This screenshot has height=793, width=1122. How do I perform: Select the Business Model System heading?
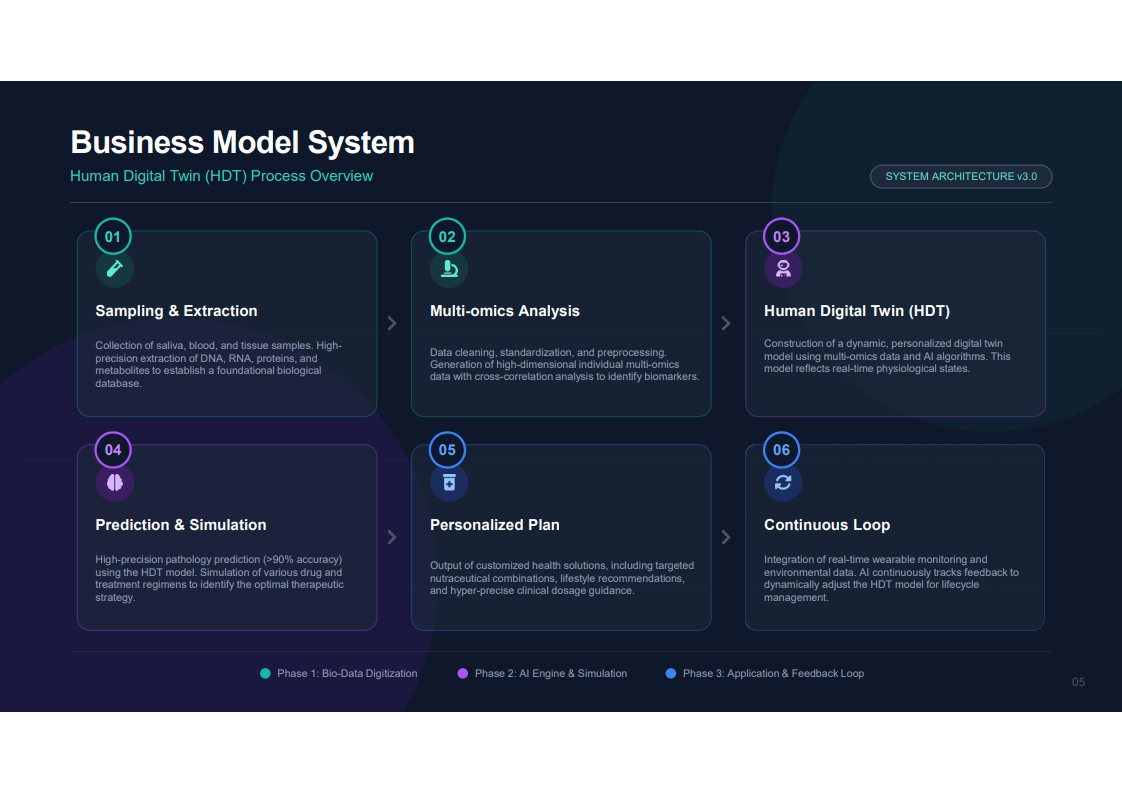coord(243,142)
